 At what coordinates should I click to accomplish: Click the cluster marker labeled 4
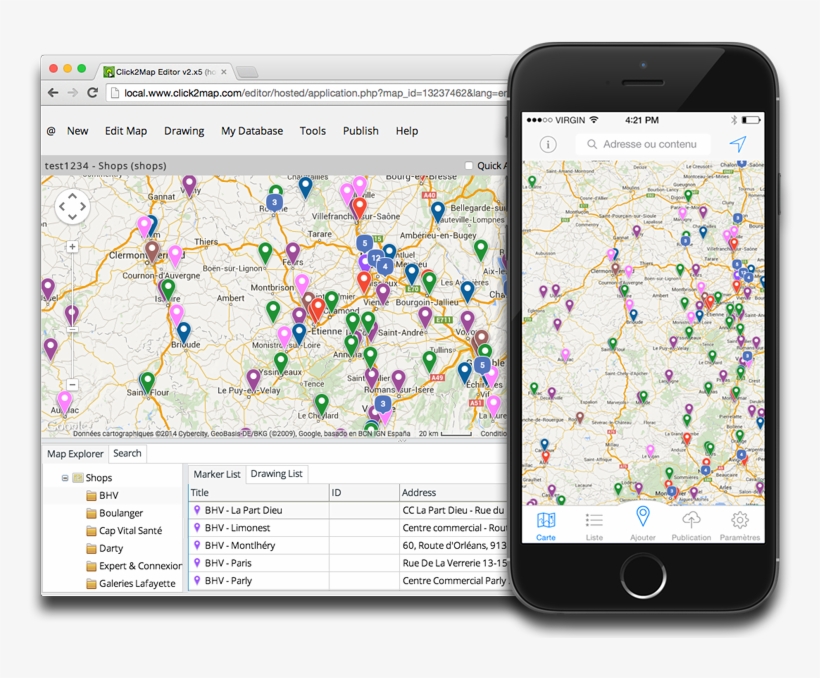[385, 266]
